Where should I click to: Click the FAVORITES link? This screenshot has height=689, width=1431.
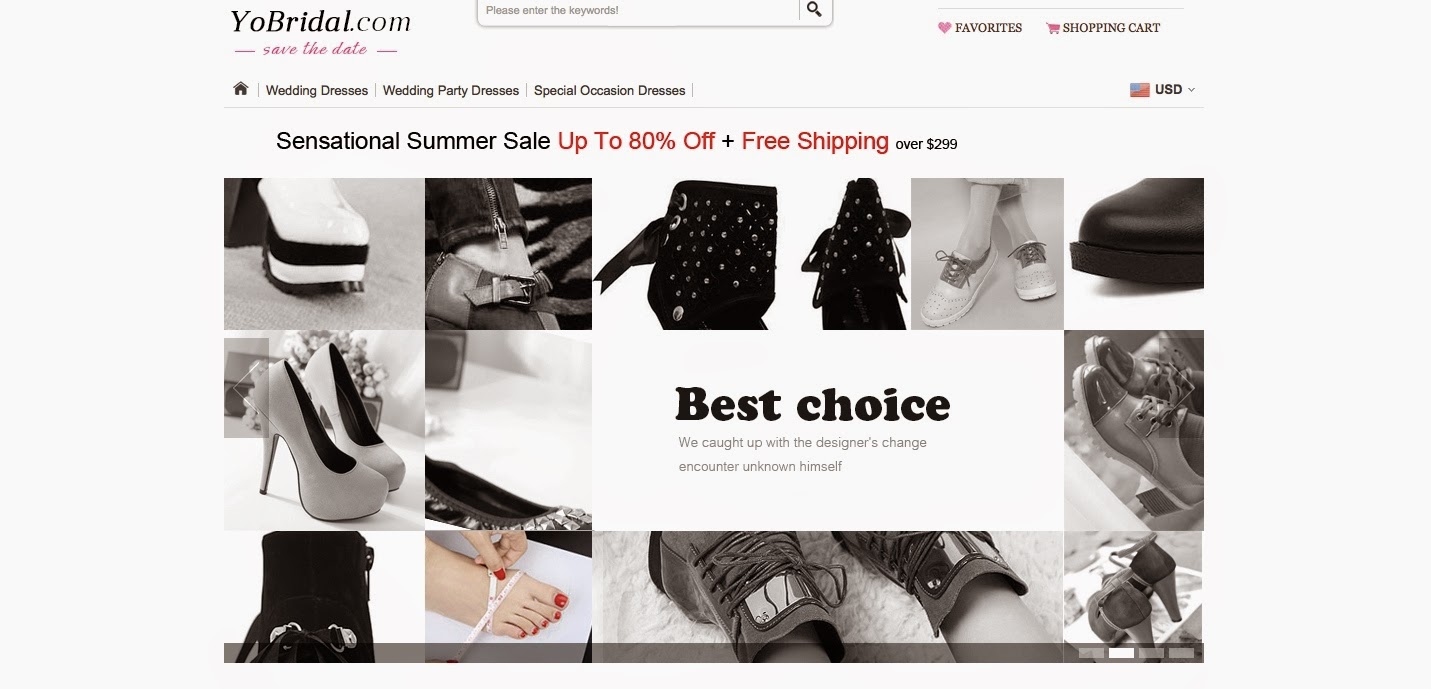coord(988,28)
